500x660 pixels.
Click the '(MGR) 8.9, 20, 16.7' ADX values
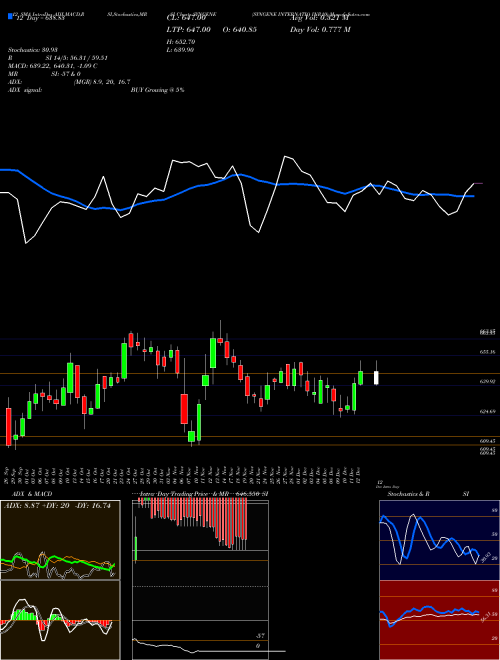click(x=102, y=82)
